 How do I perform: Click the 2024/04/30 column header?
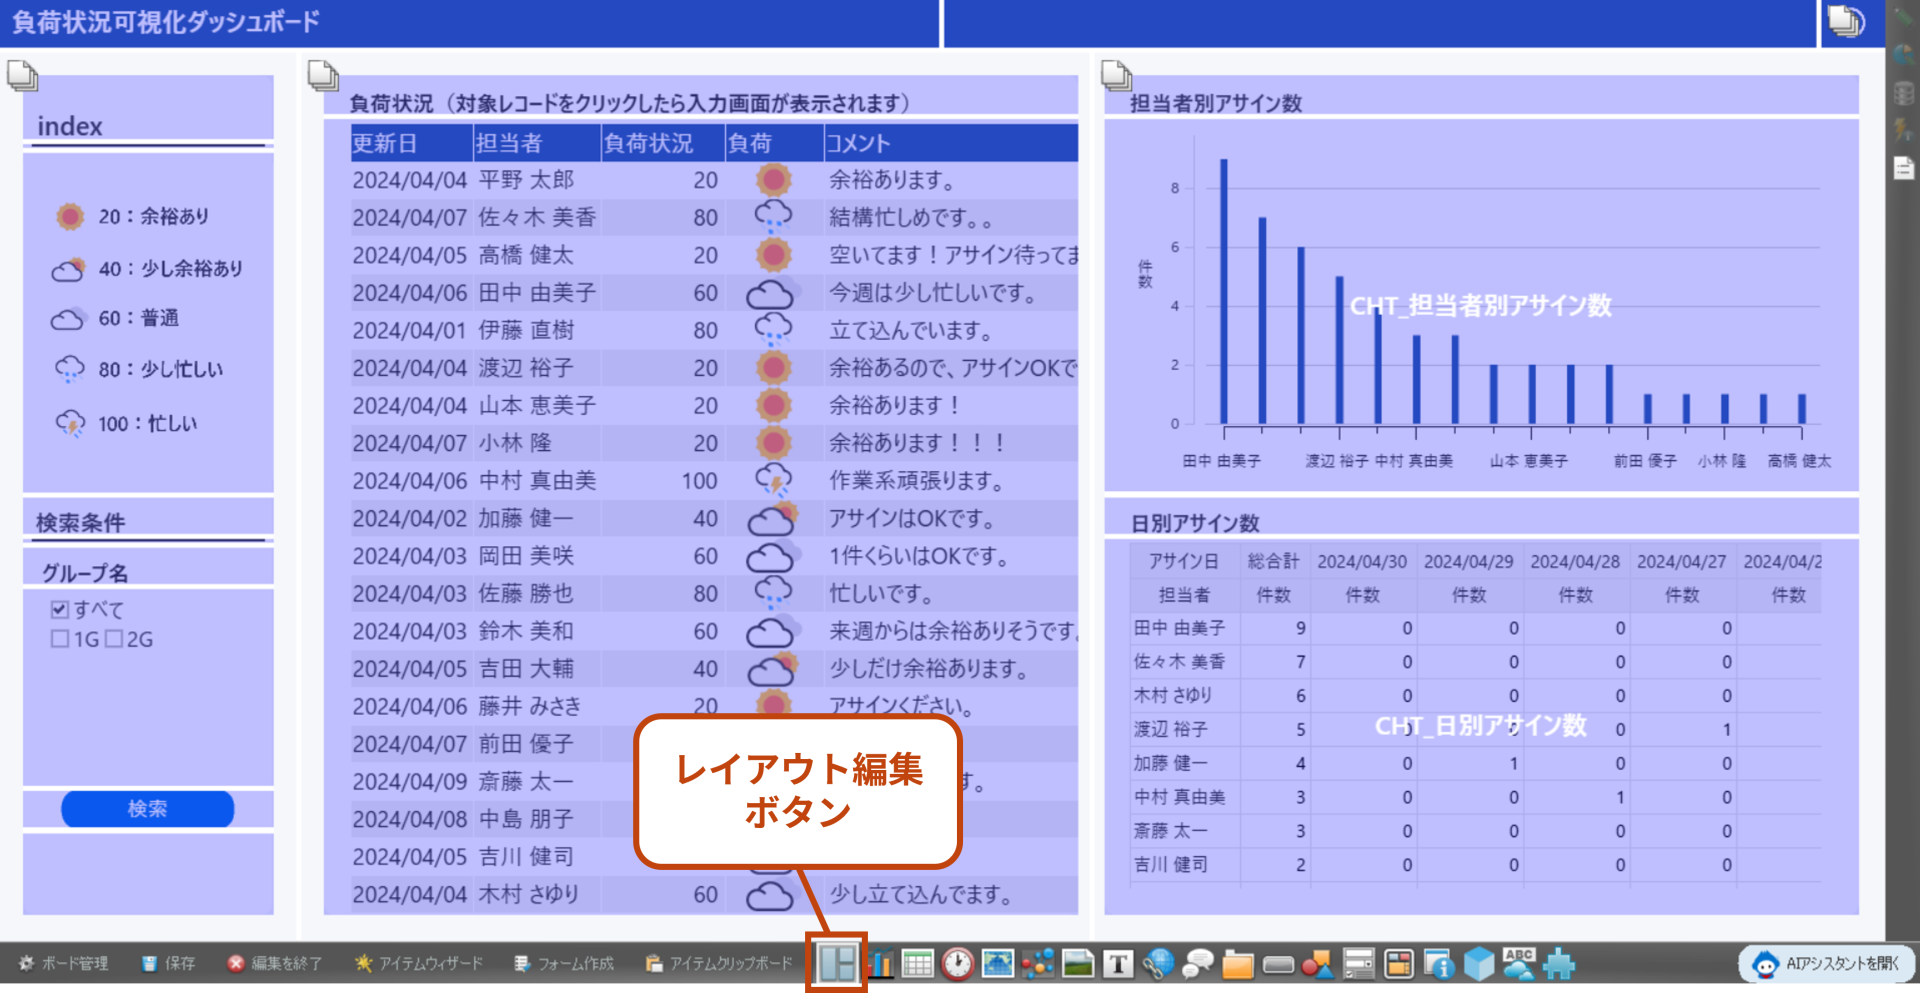click(1362, 562)
